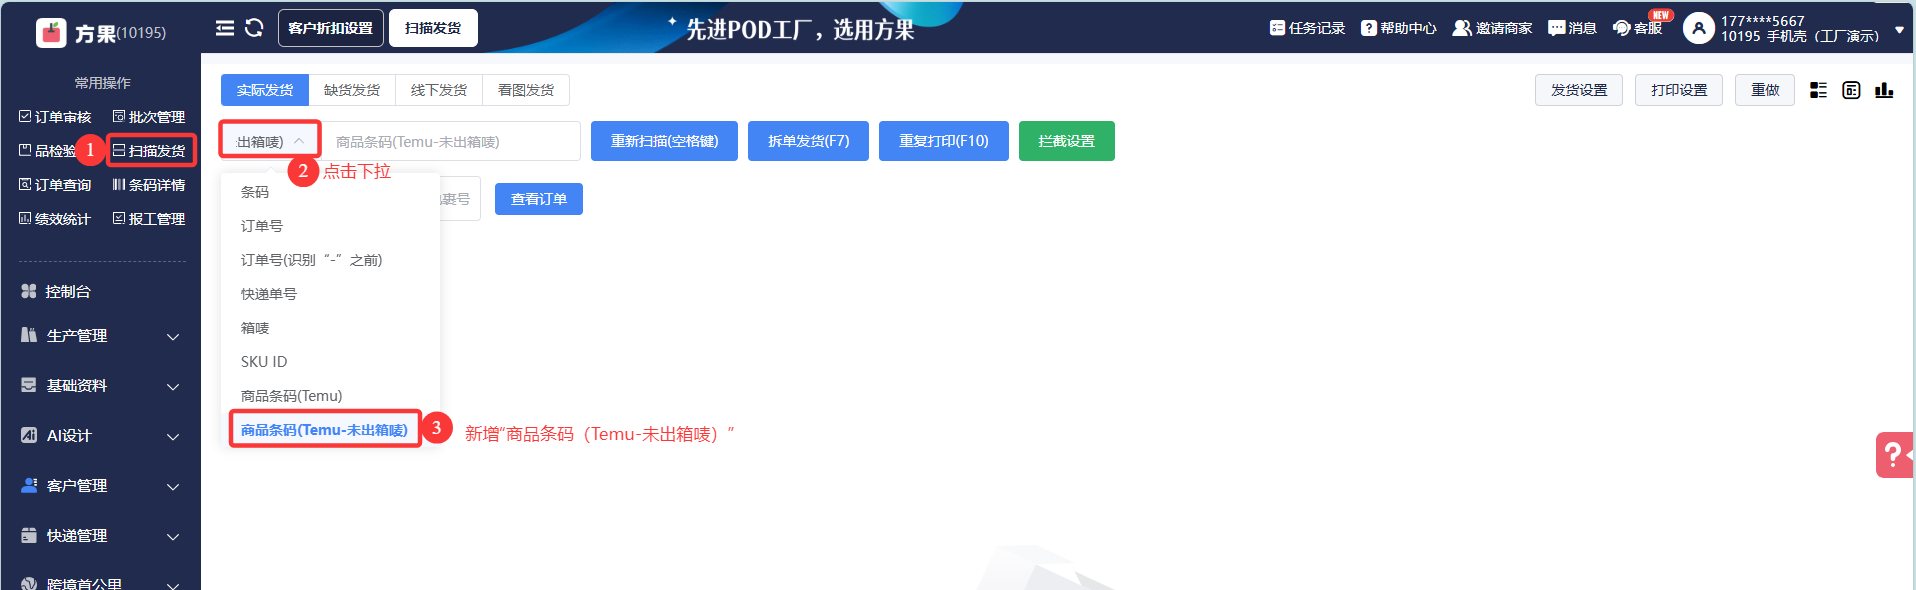Open the 客户折扣设置 page tab
Image resolution: width=1916 pixels, height=590 pixels.
pyautogui.click(x=330, y=28)
